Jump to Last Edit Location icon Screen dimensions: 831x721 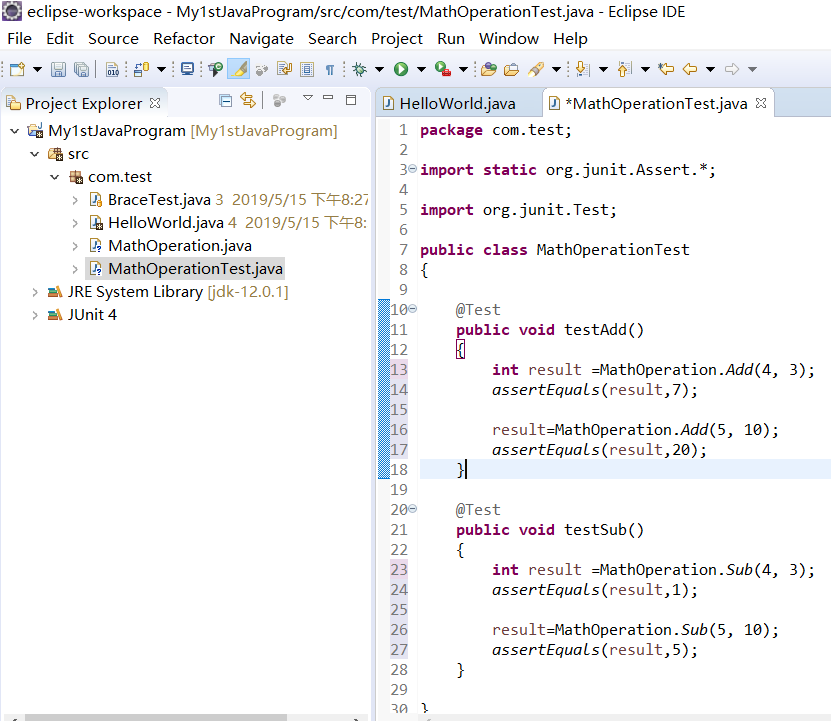[x=666, y=69]
